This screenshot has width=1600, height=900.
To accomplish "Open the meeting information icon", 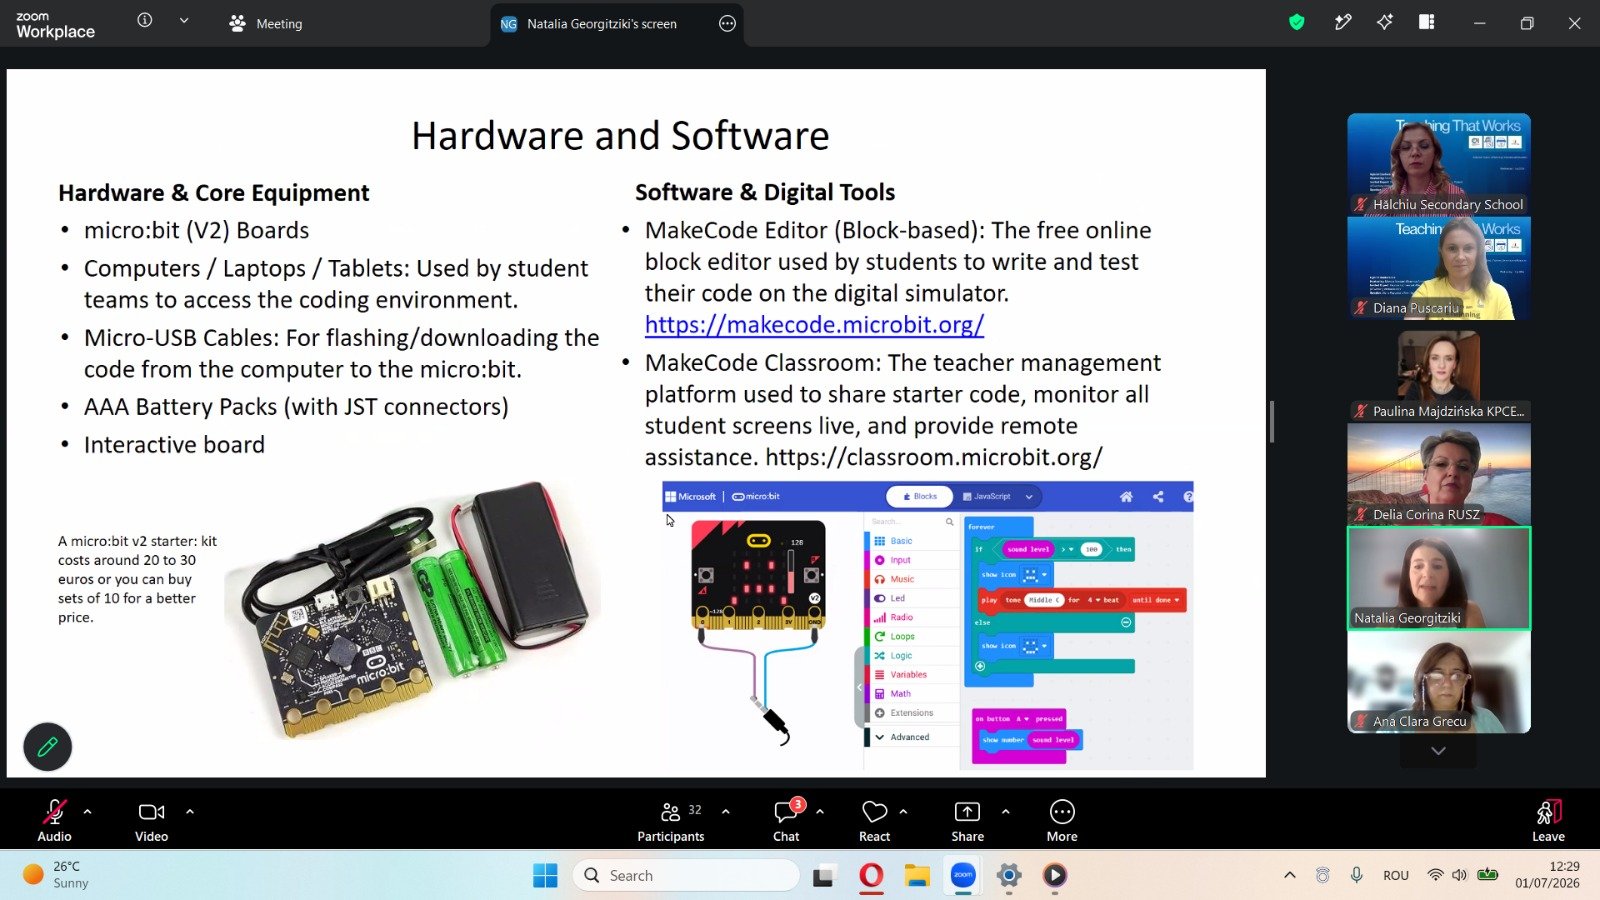I will [145, 21].
